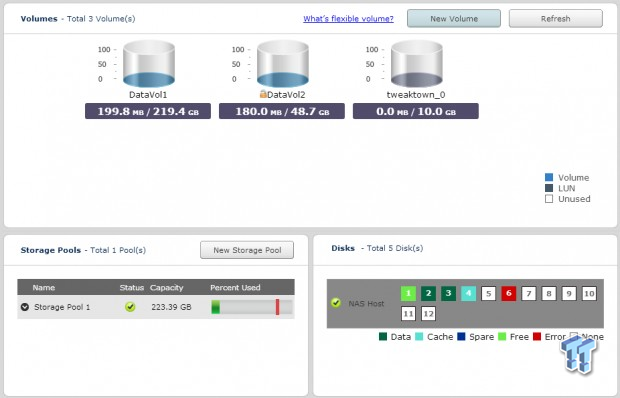Click the blue Spare legend swatch
The width and height of the screenshot is (620, 398).
461,336
